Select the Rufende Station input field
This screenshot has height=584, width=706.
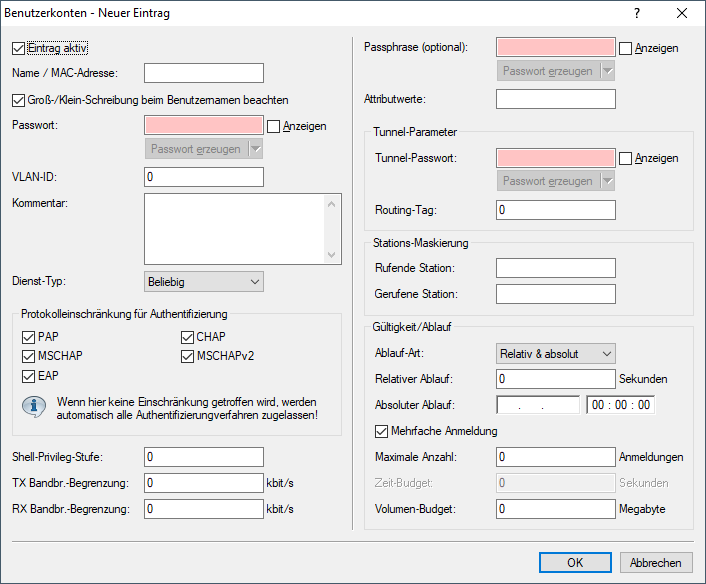click(x=555, y=268)
